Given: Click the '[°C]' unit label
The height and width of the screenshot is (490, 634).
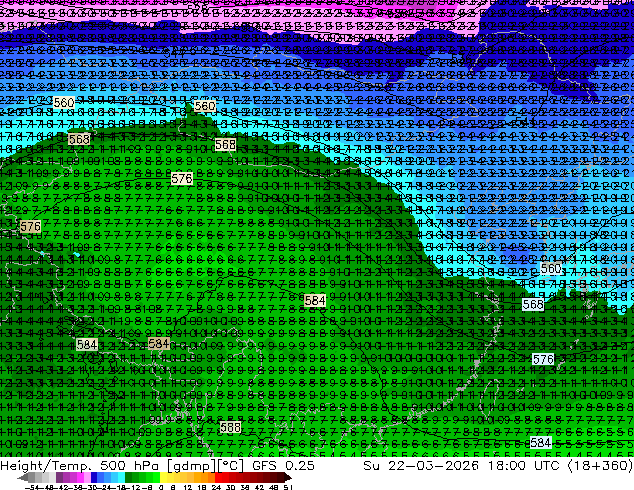Looking at the screenshot, I should [230, 466].
